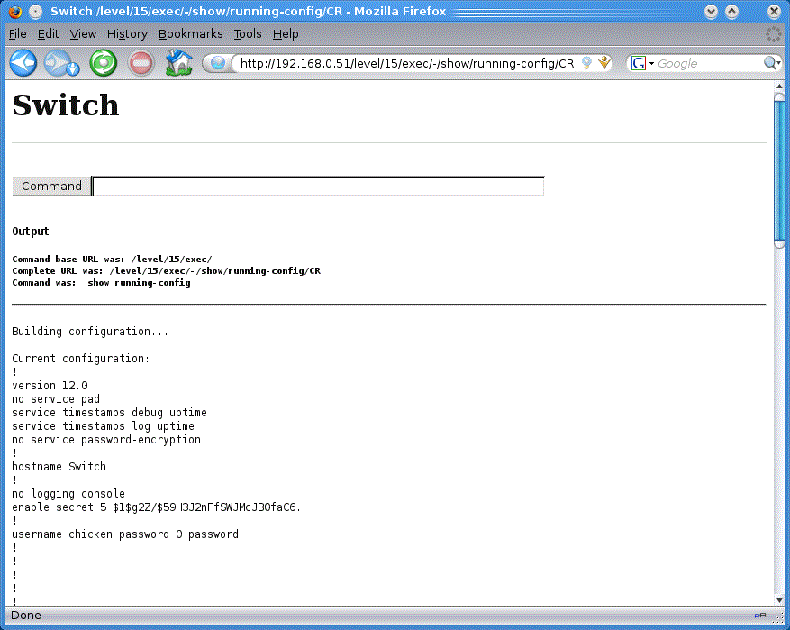
Task: Click the 'Output' label text
Action: click(31, 231)
